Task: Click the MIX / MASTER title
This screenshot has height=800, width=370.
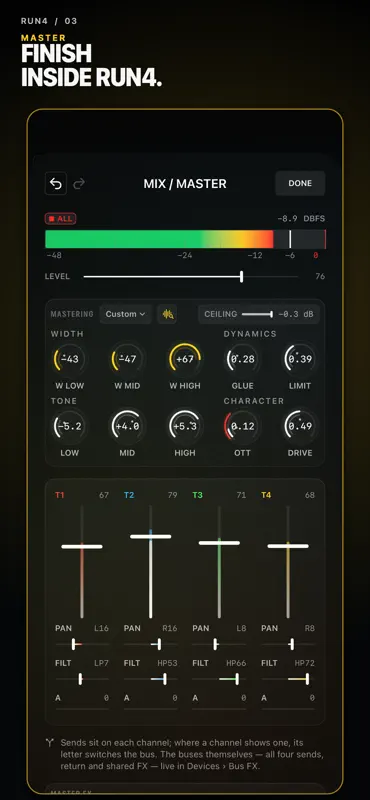Action: 185,184
